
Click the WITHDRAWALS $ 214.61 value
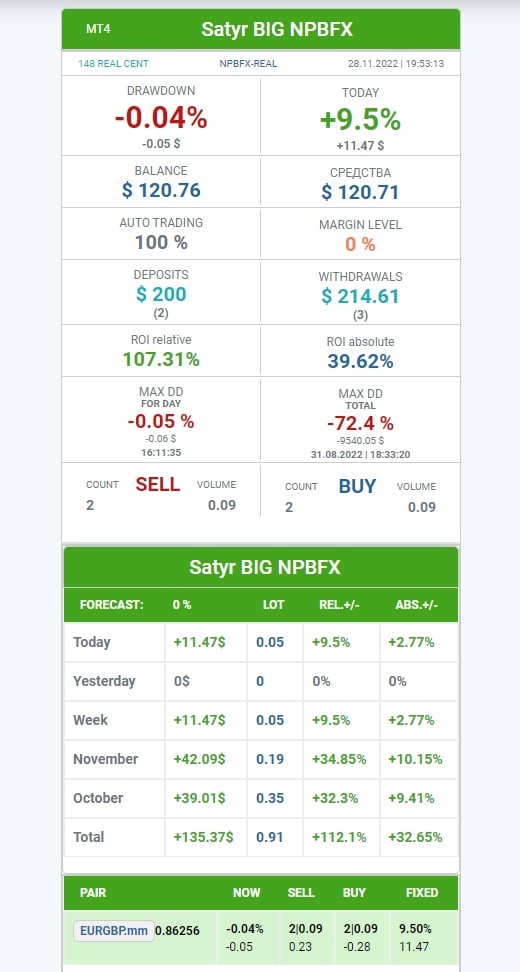pos(360,296)
